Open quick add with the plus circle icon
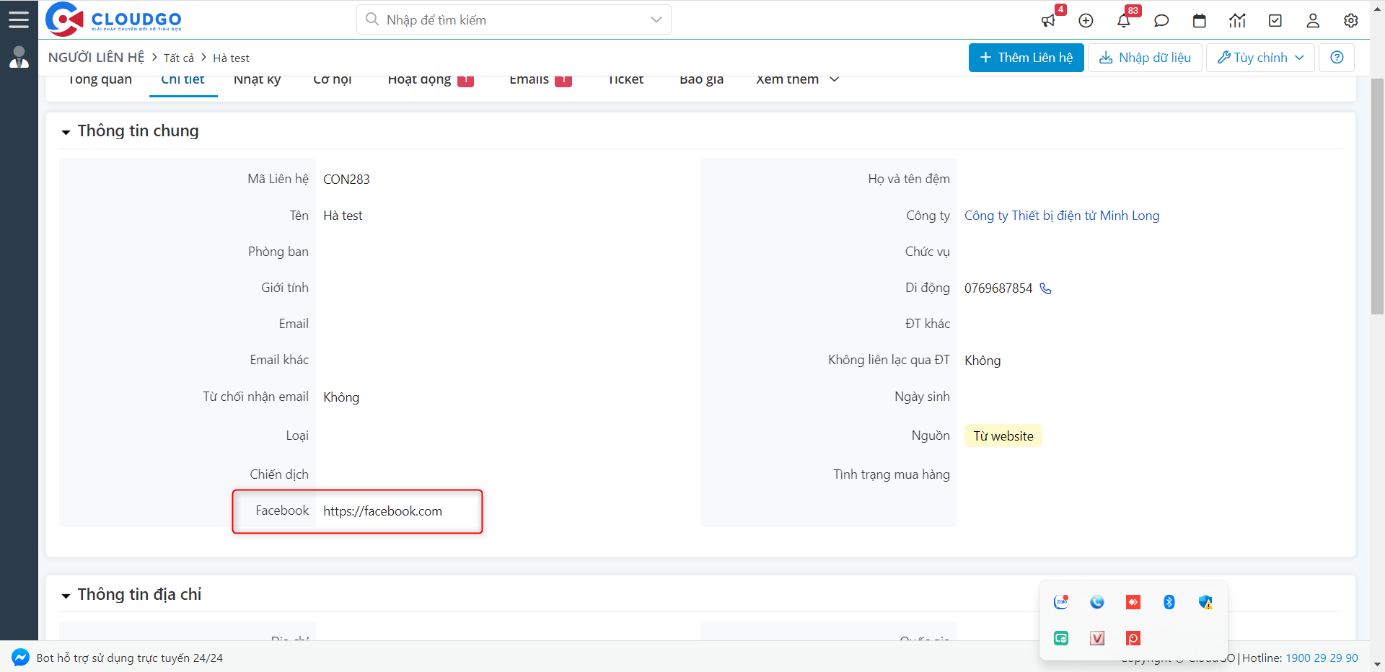The image size is (1385, 672). pos(1086,20)
